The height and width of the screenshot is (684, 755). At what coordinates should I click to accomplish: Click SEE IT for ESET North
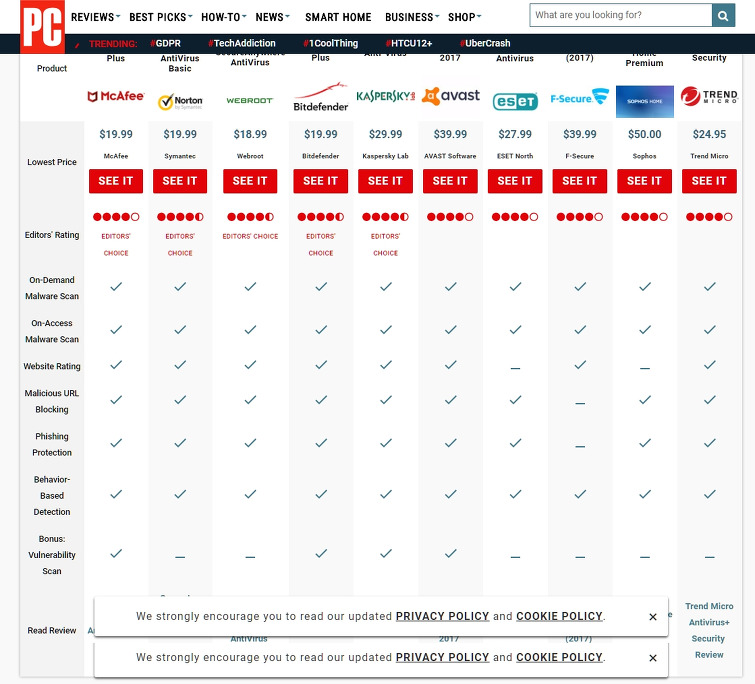(515, 181)
